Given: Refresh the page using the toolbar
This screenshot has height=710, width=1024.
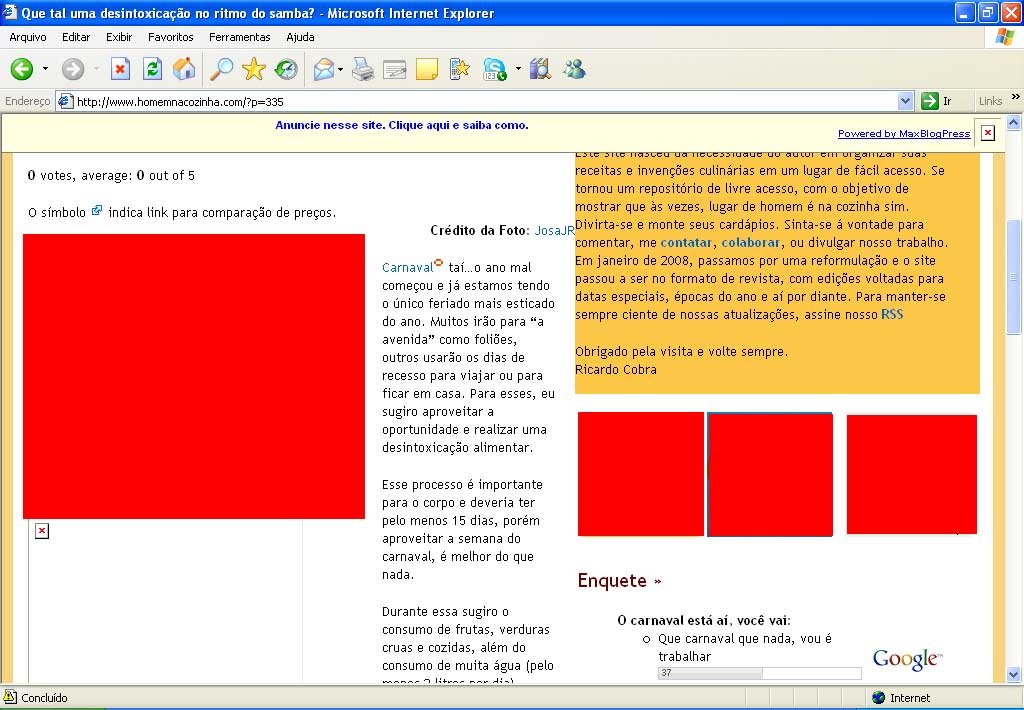Looking at the screenshot, I should tap(152, 69).
